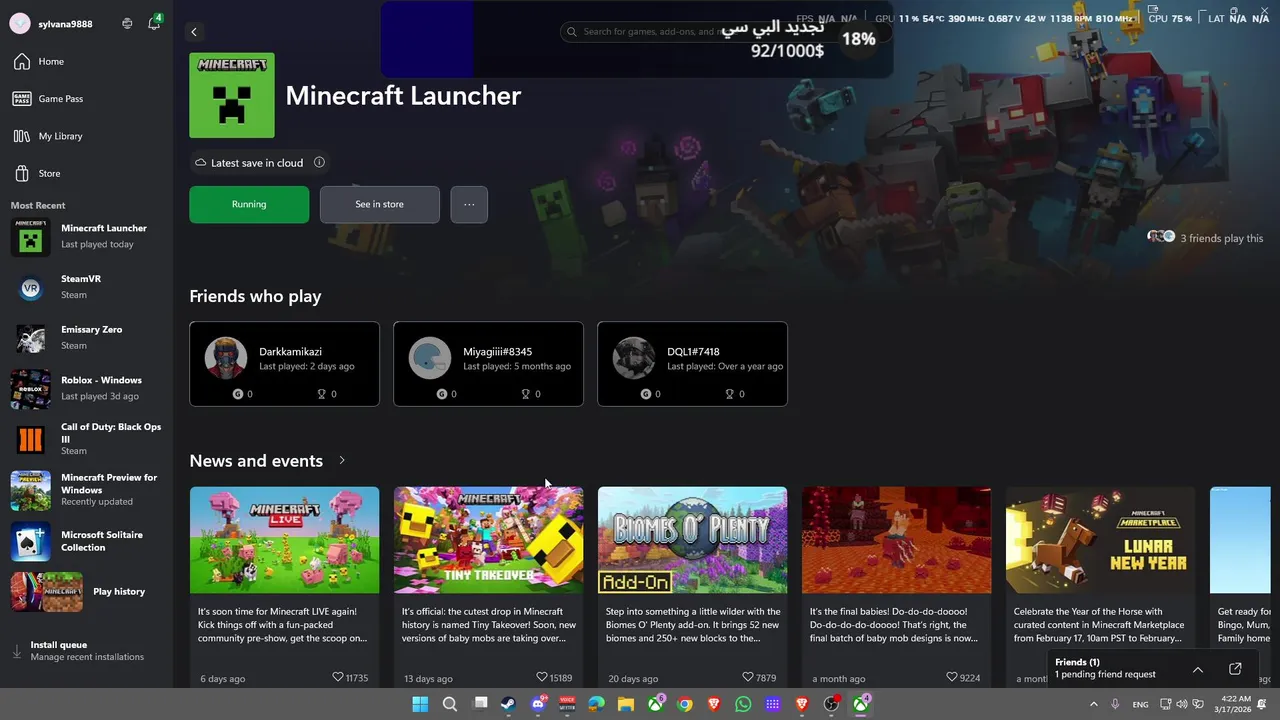Select Call of Duty: Black Ops III
Screen dimensions: 1280x720
coord(86,439)
